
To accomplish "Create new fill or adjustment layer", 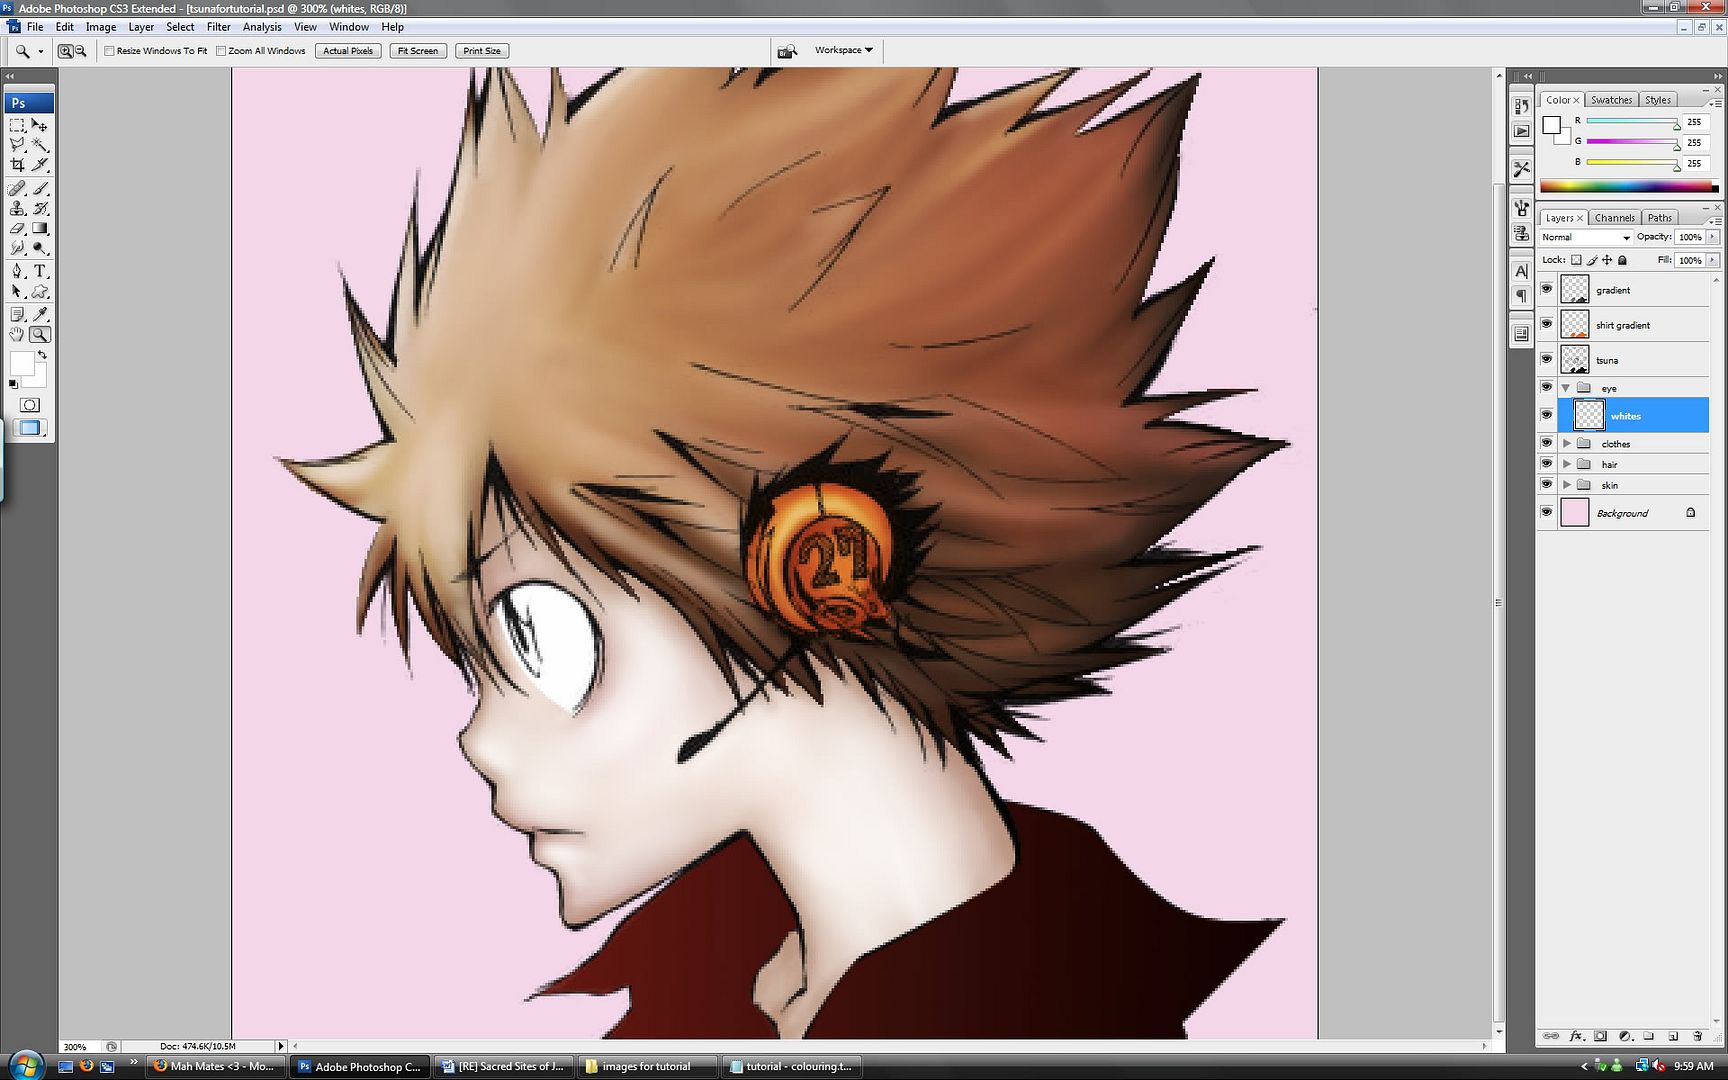I will point(1624,1036).
